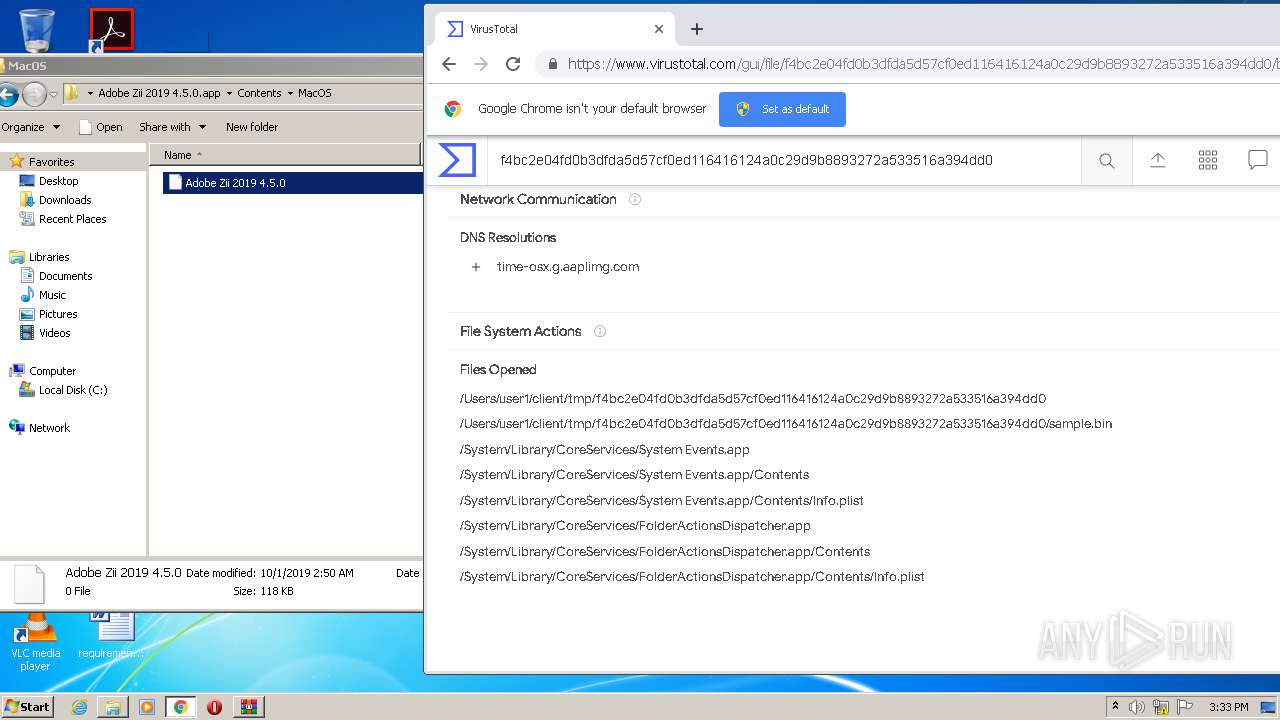Open a new Chrome tab

click(x=697, y=29)
